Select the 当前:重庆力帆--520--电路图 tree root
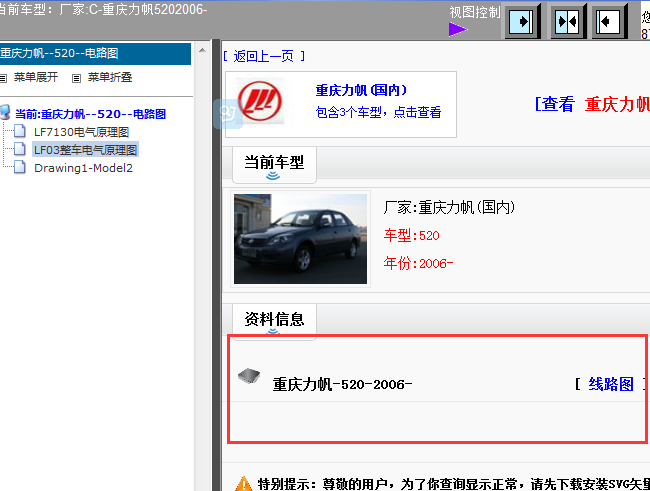This screenshot has width=650, height=491. click(x=90, y=114)
